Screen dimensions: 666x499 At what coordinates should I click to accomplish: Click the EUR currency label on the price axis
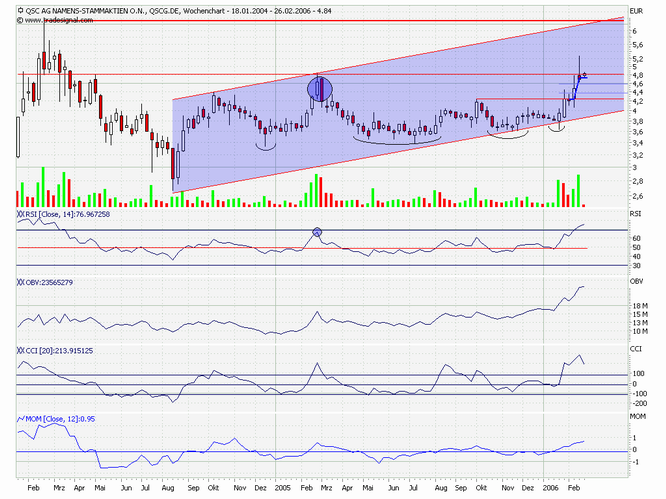pyautogui.click(x=636, y=11)
